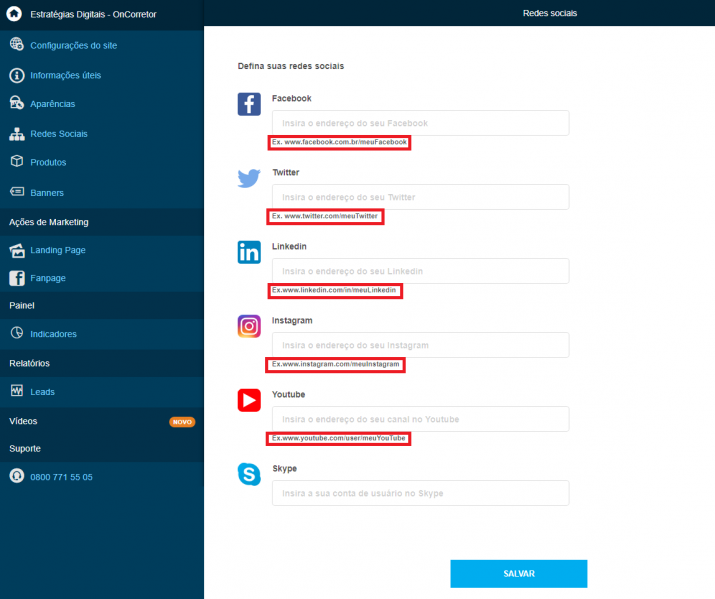Focus the Skype user account field
This screenshot has width=715, height=599.
[x=420, y=493]
